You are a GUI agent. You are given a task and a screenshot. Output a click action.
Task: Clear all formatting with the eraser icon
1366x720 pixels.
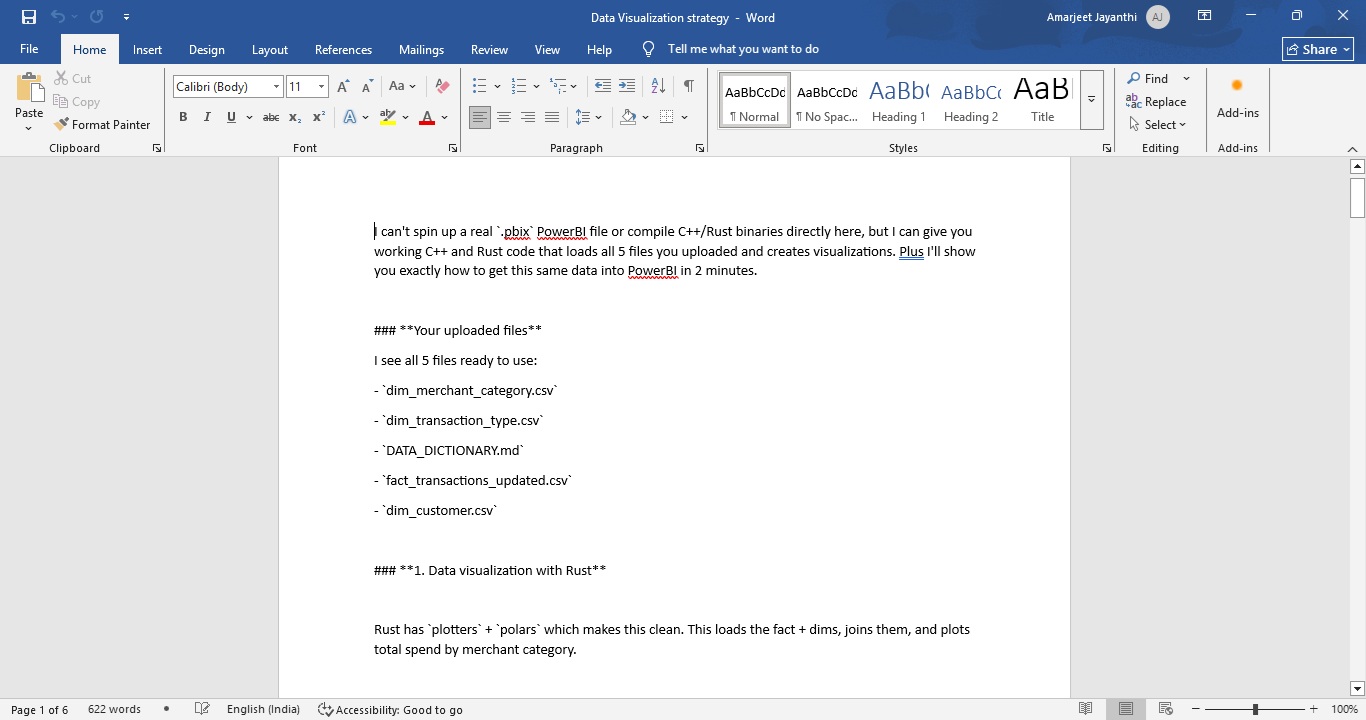(442, 87)
